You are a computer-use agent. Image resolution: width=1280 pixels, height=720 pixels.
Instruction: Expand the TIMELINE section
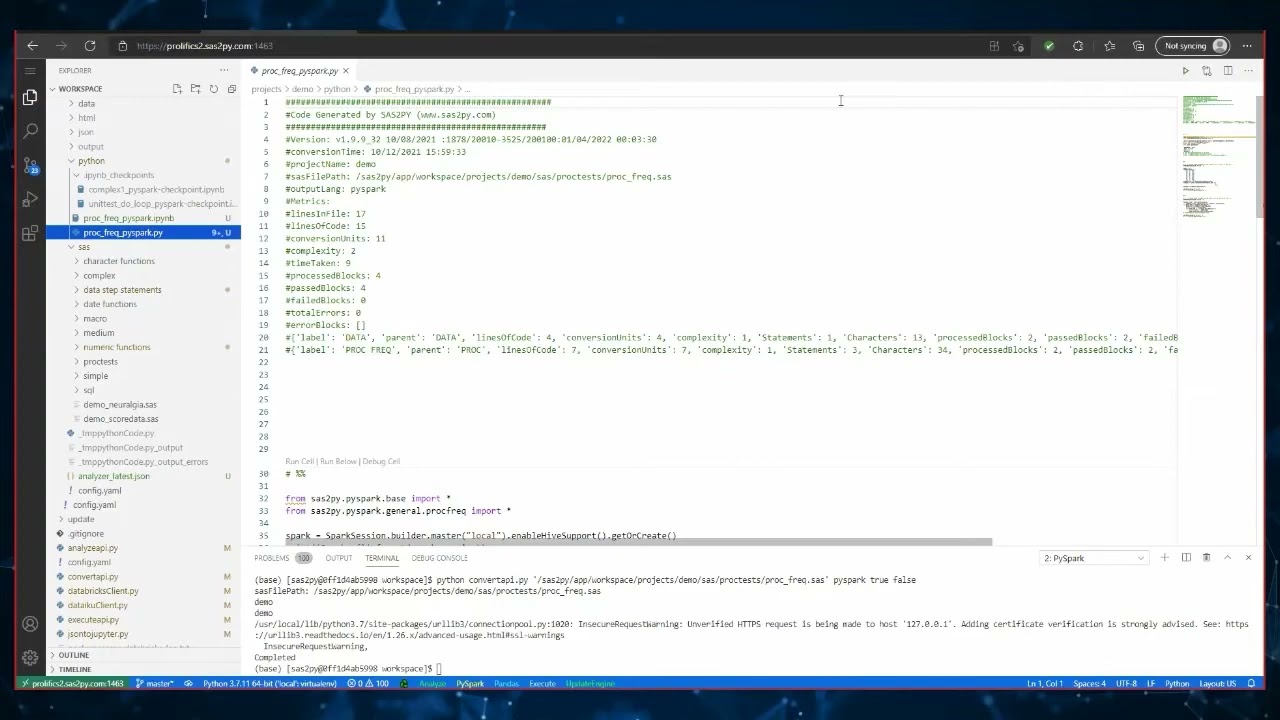click(75, 669)
